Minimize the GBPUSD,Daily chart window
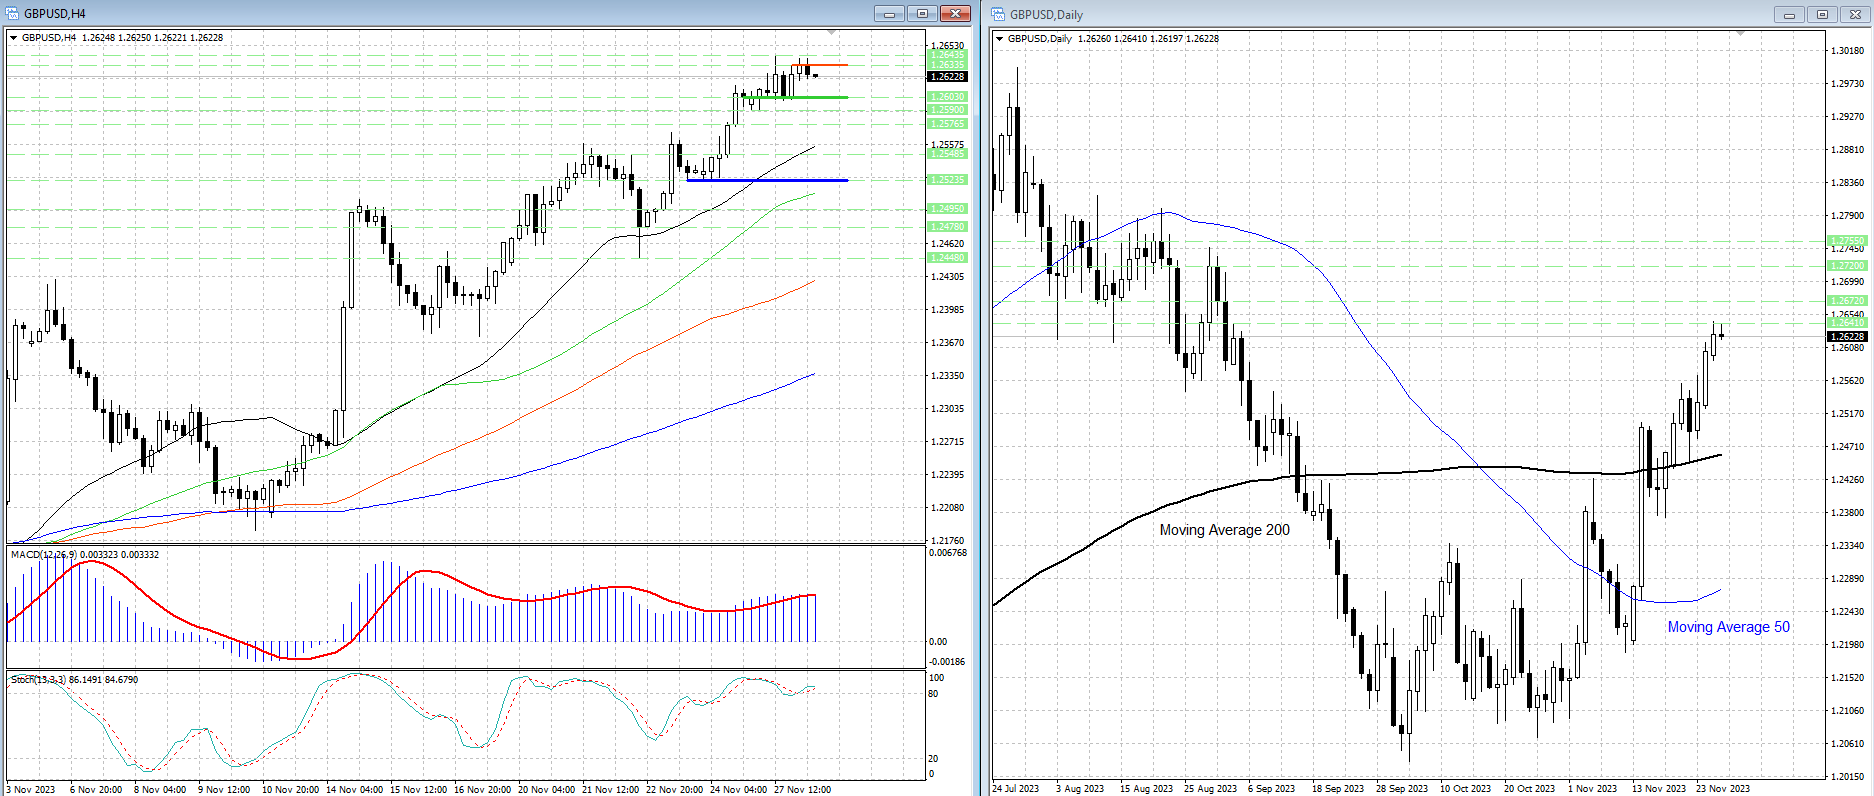Viewport: 1874px width, 796px height. click(x=1790, y=14)
